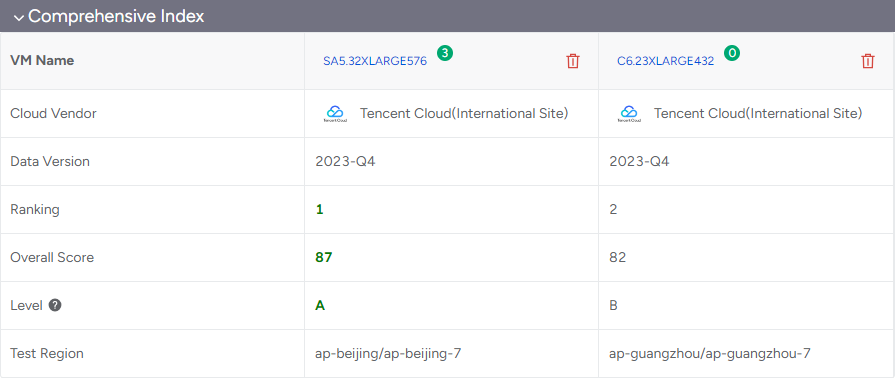Image resolution: width=895 pixels, height=378 pixels.
Task: Click the ap-guangzhou/ap-guangzhou-7 test region
Action: 709,353
